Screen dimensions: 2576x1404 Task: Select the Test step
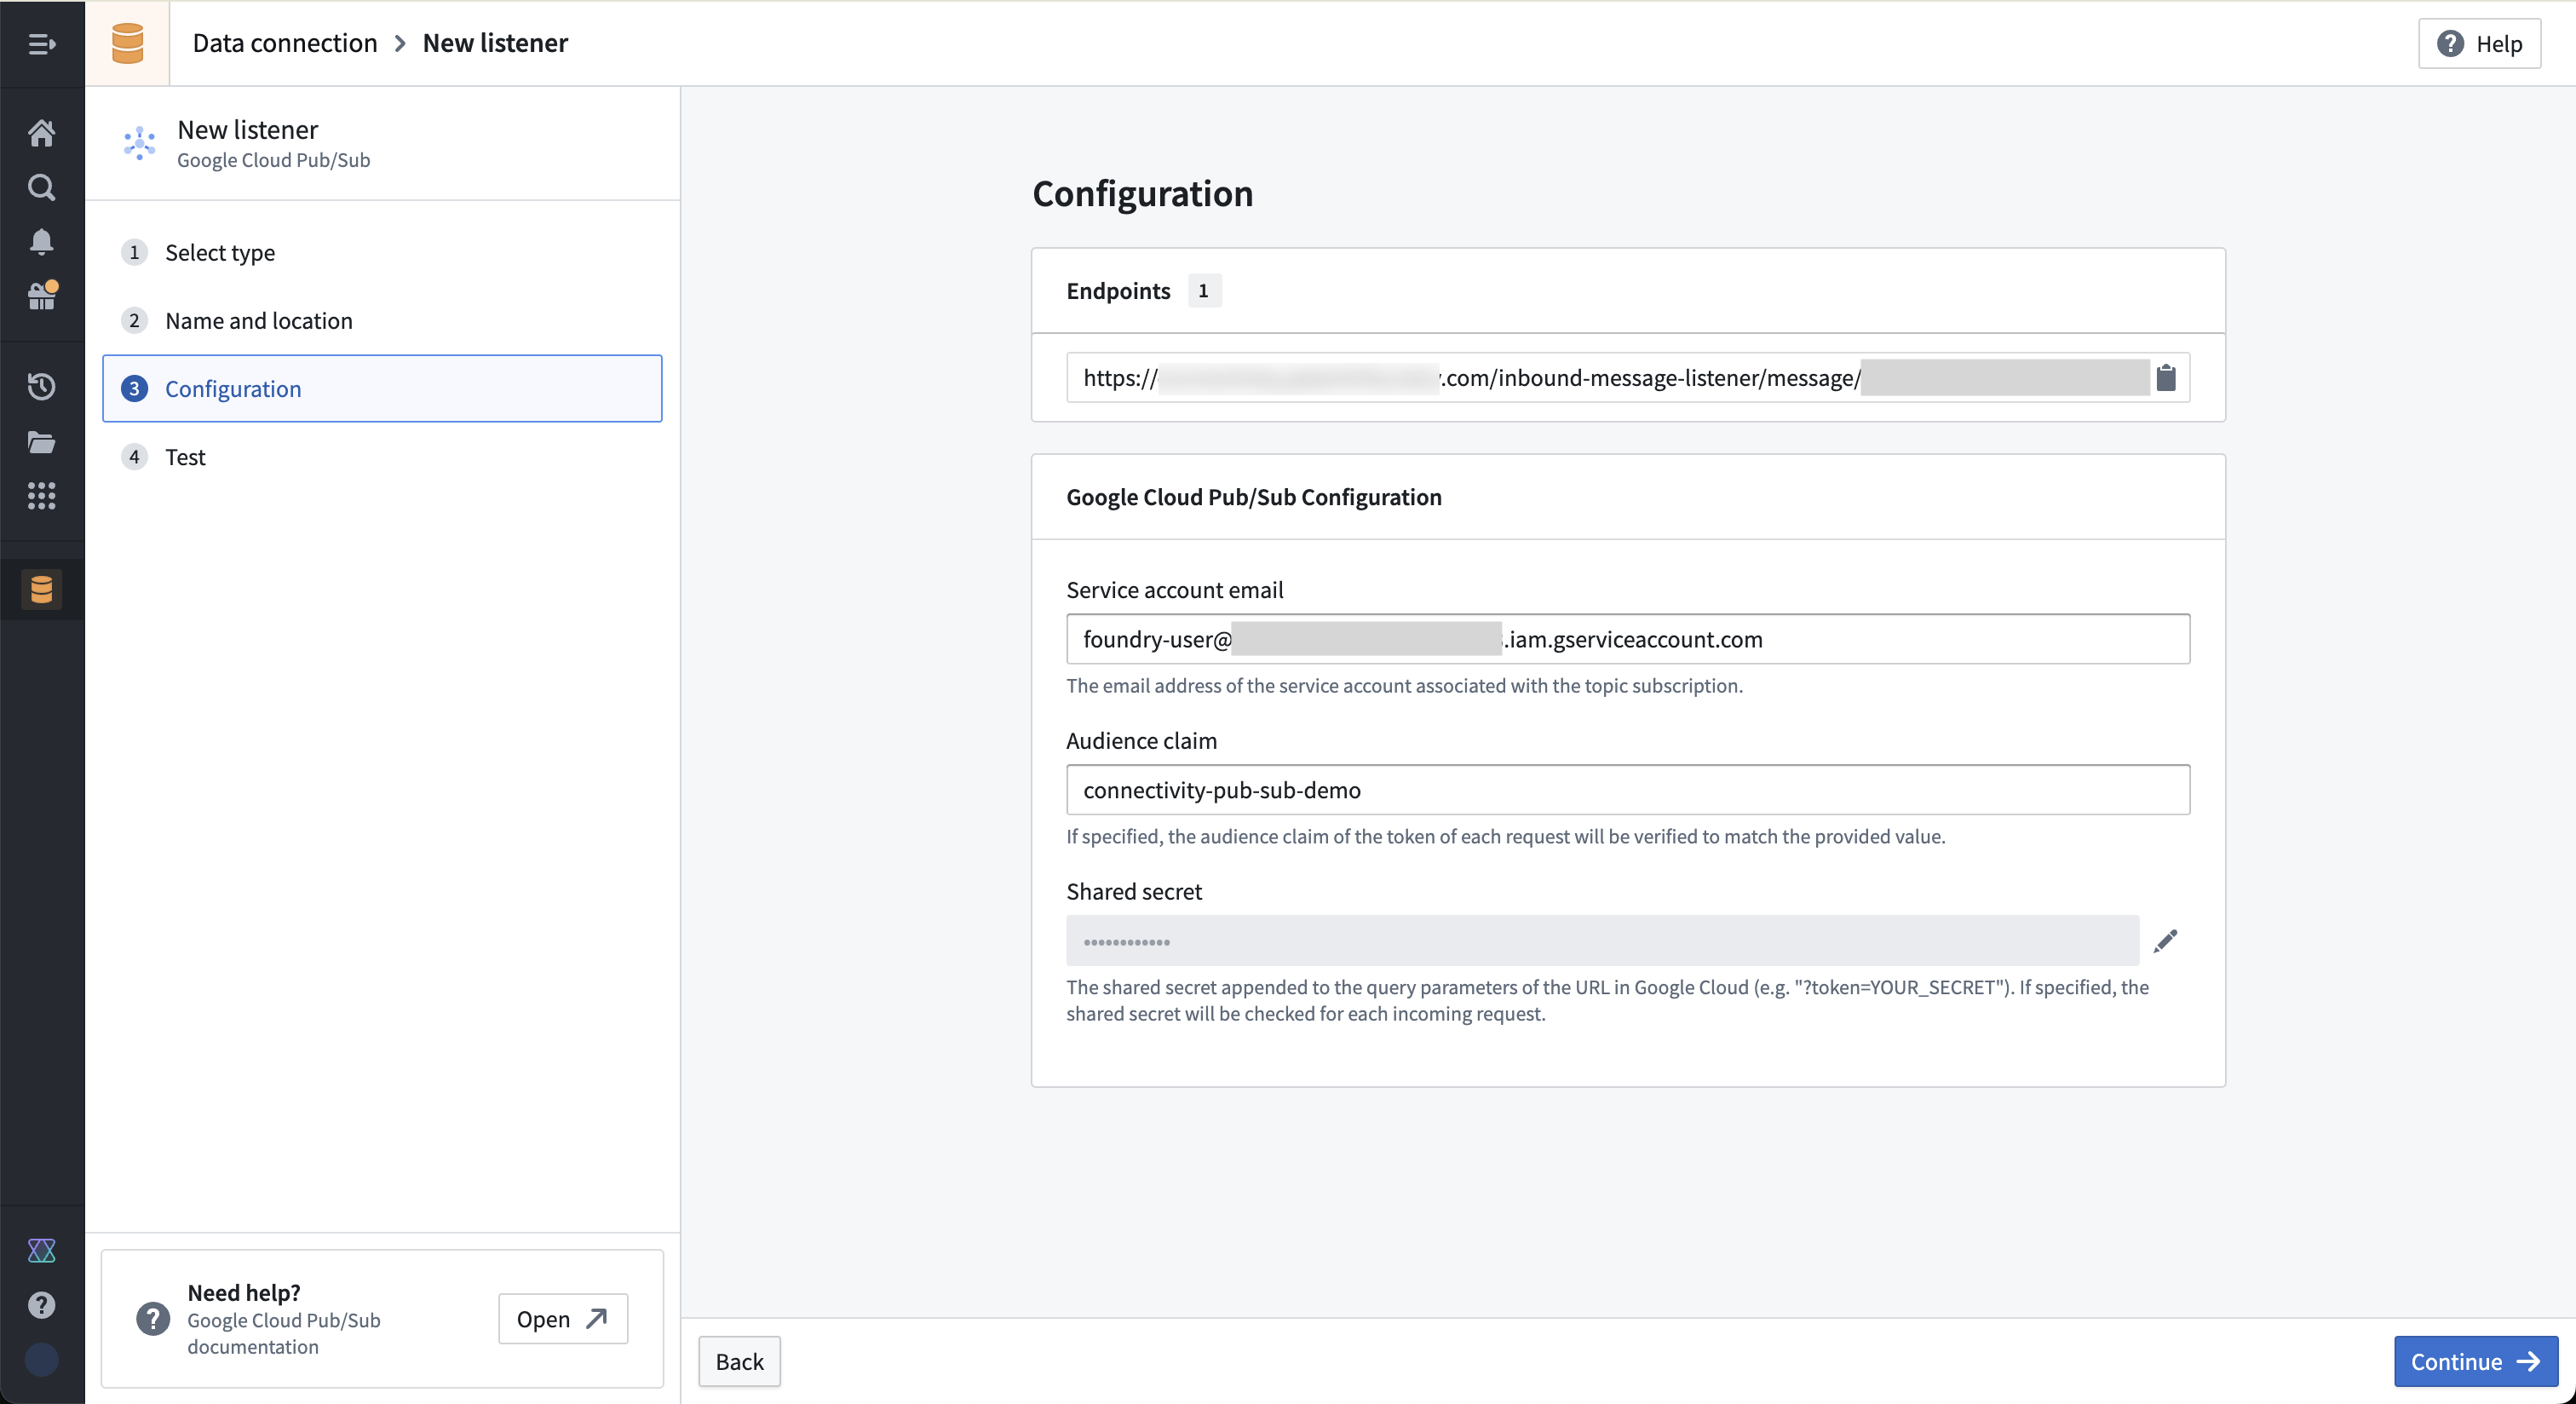point(185,457)
